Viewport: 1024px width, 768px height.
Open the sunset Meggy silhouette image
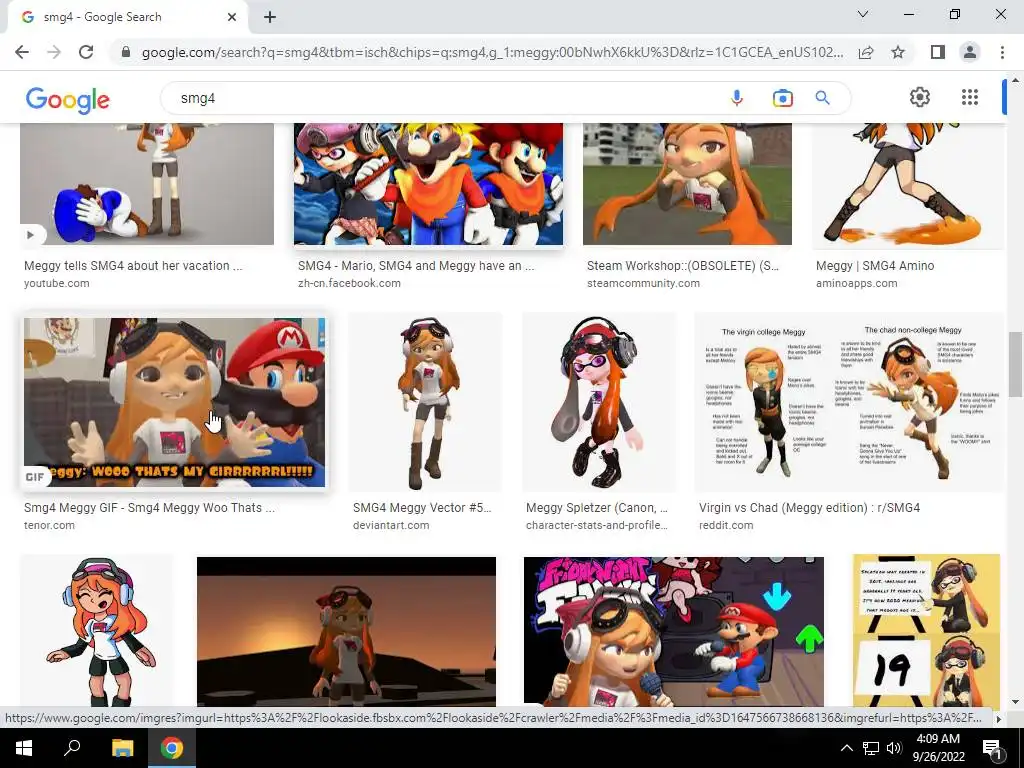point(346,631)
